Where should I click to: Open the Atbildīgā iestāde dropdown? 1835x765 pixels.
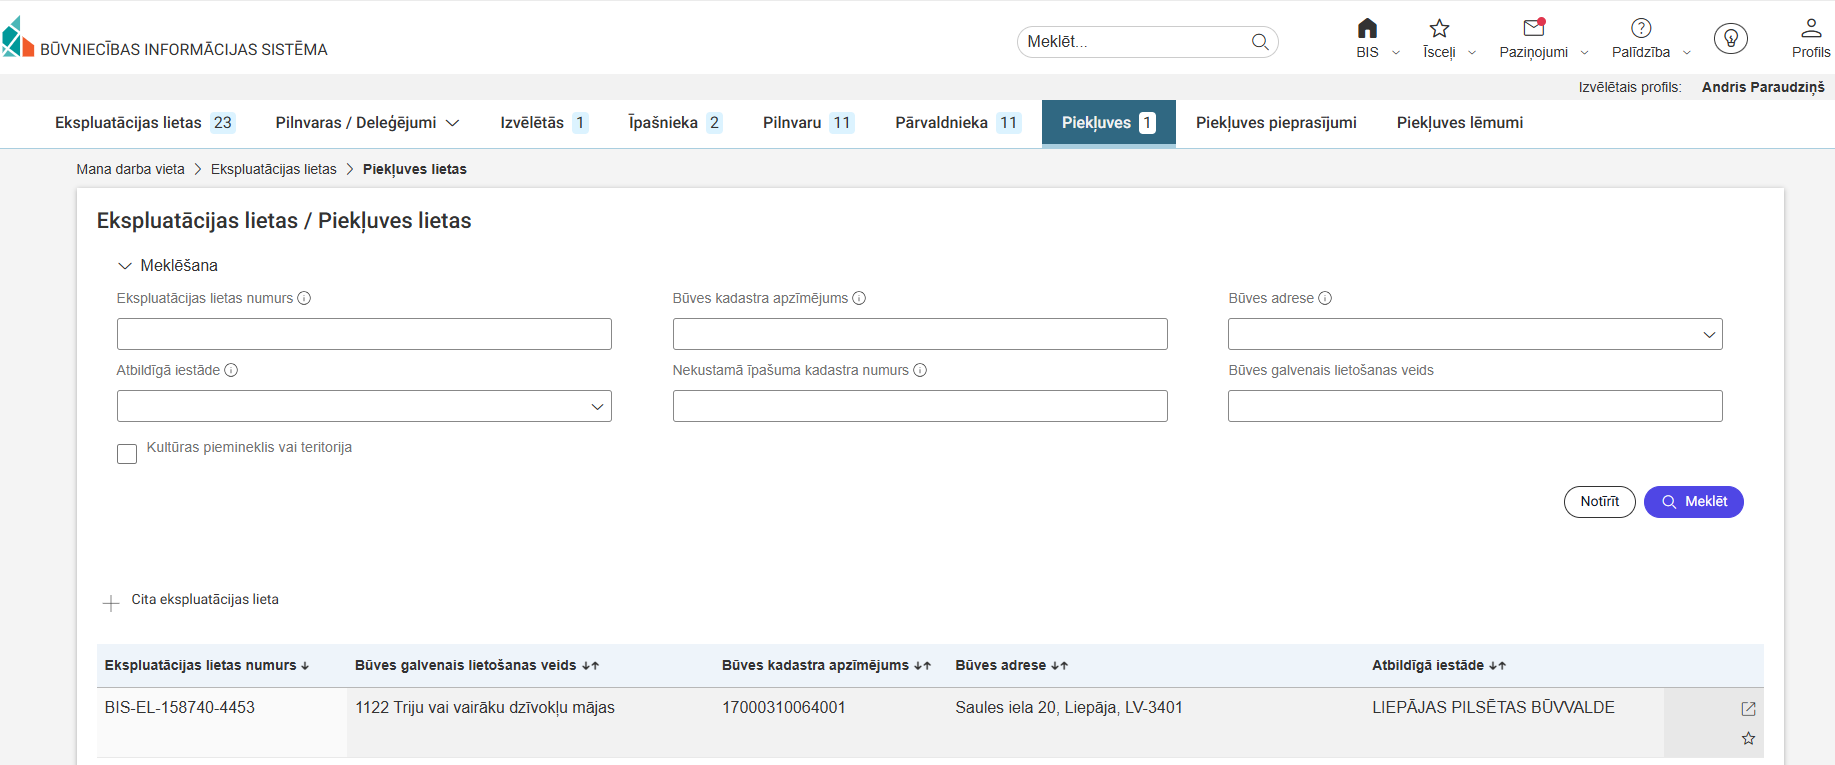click(x=597, y=407)
